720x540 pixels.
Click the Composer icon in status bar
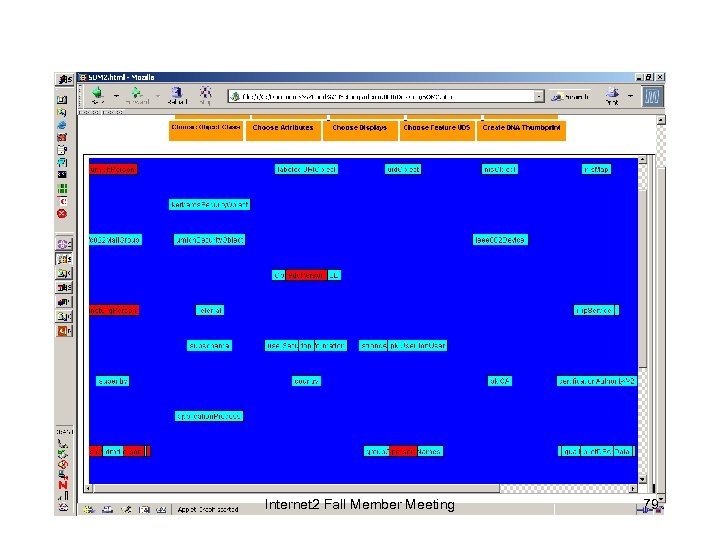coord(126,509)
